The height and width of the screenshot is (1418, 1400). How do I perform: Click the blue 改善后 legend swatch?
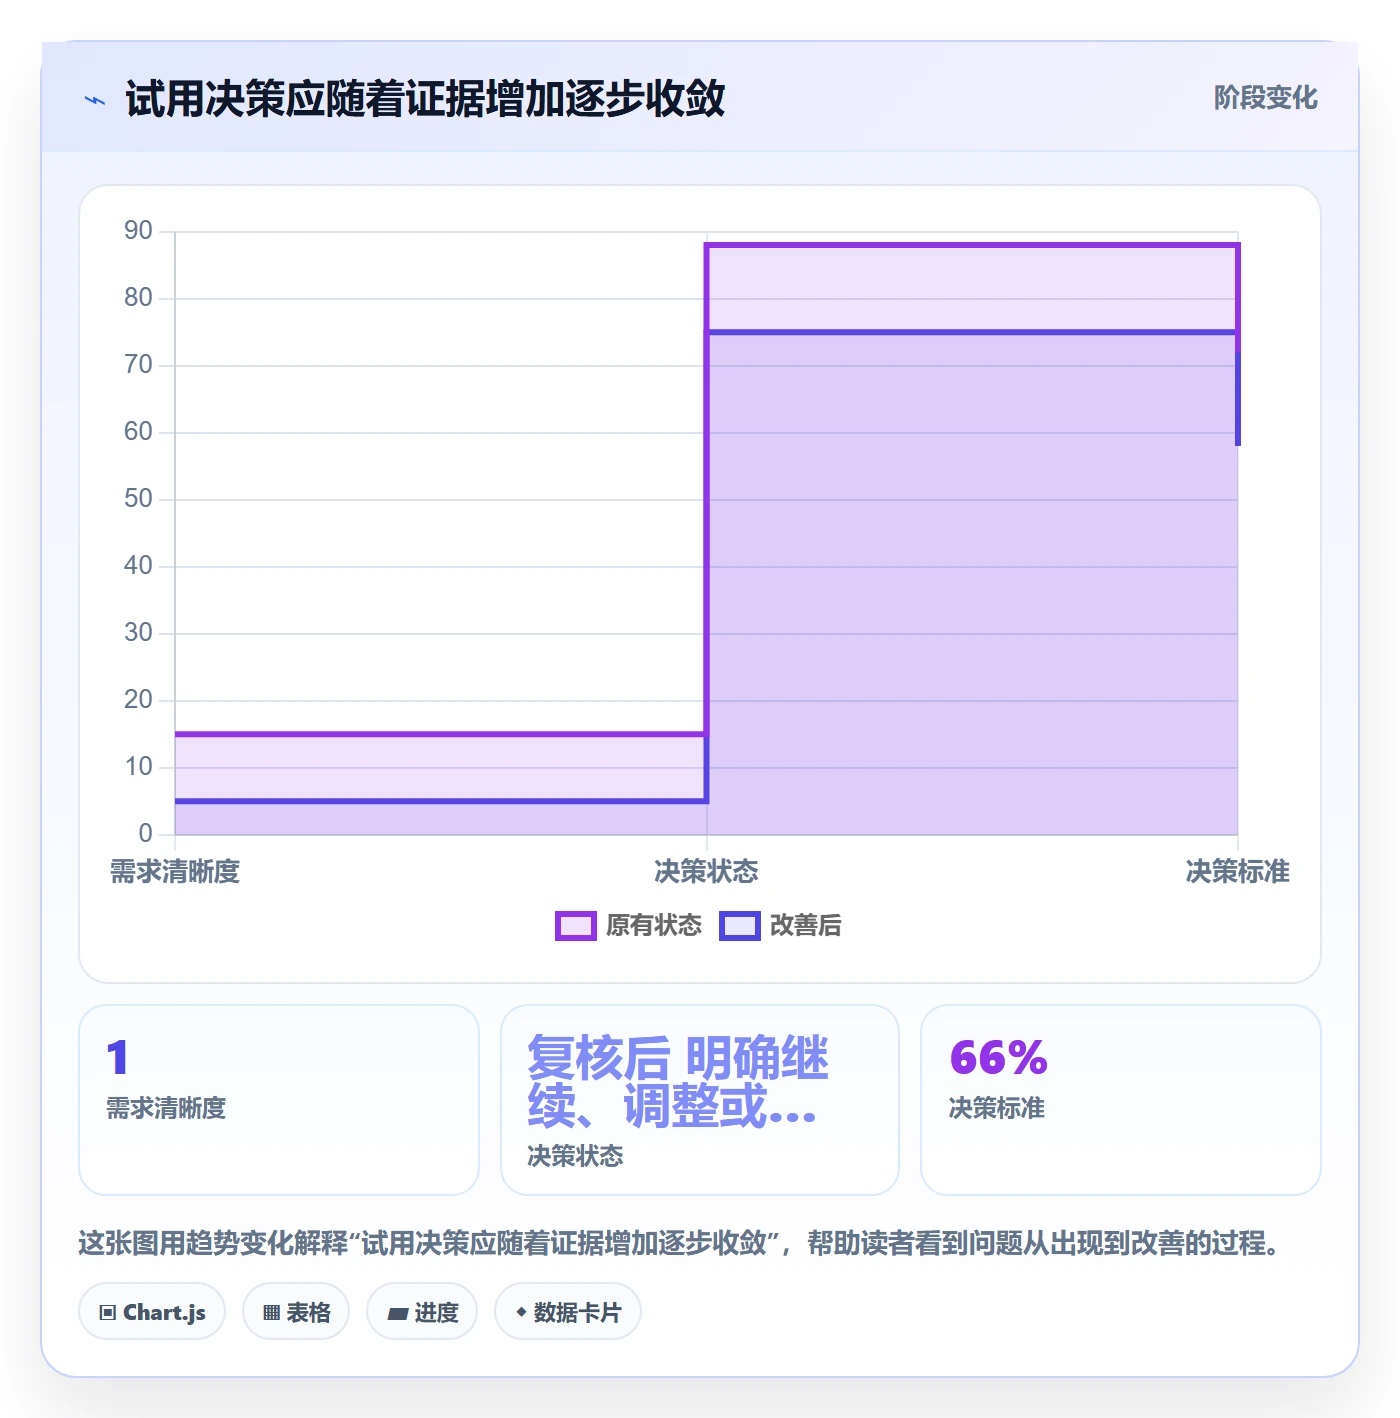click(x=740, y=926)
